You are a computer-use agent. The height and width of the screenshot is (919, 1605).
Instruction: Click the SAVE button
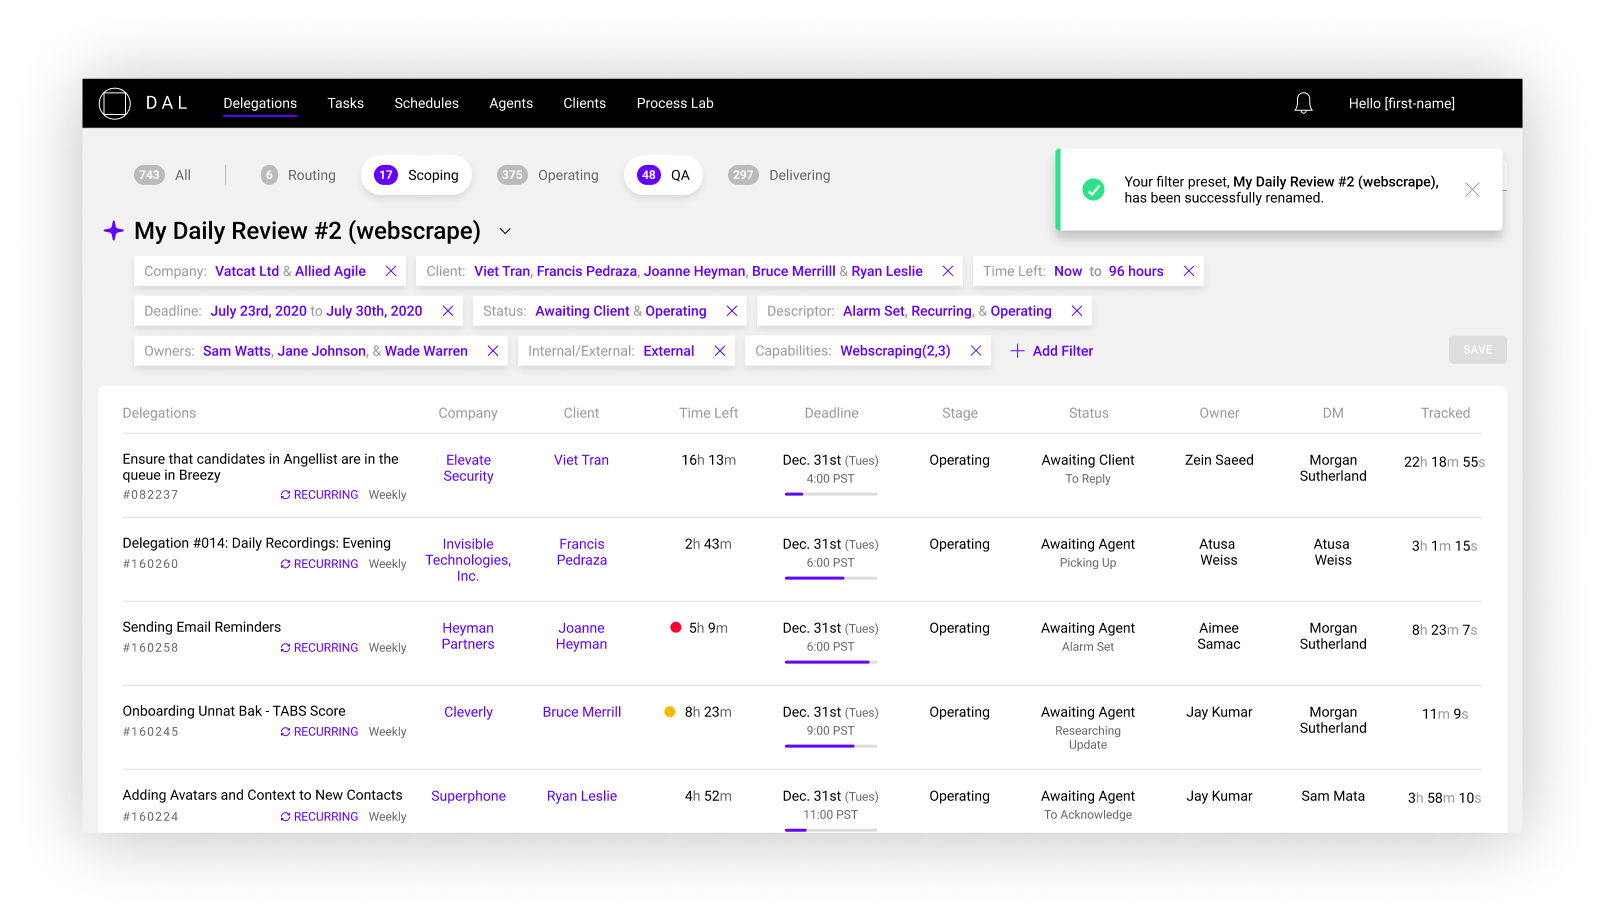click(1477, 350)
